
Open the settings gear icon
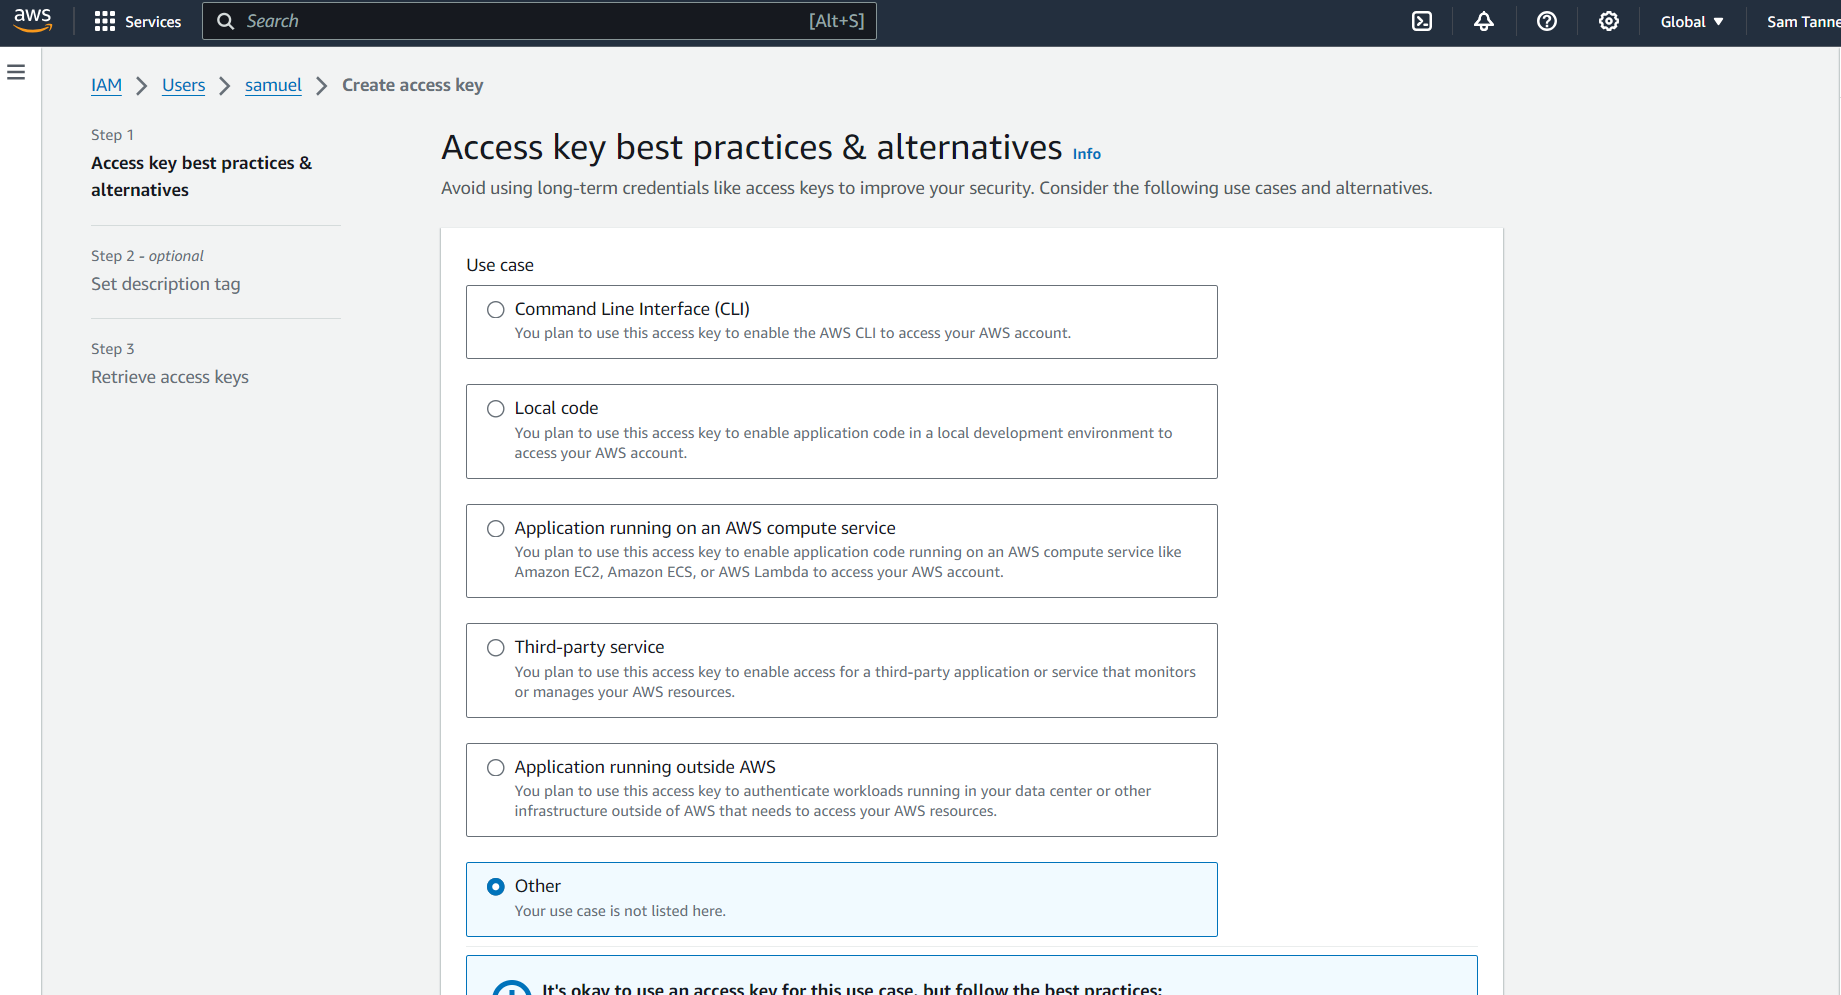[x=1608, y=21]
